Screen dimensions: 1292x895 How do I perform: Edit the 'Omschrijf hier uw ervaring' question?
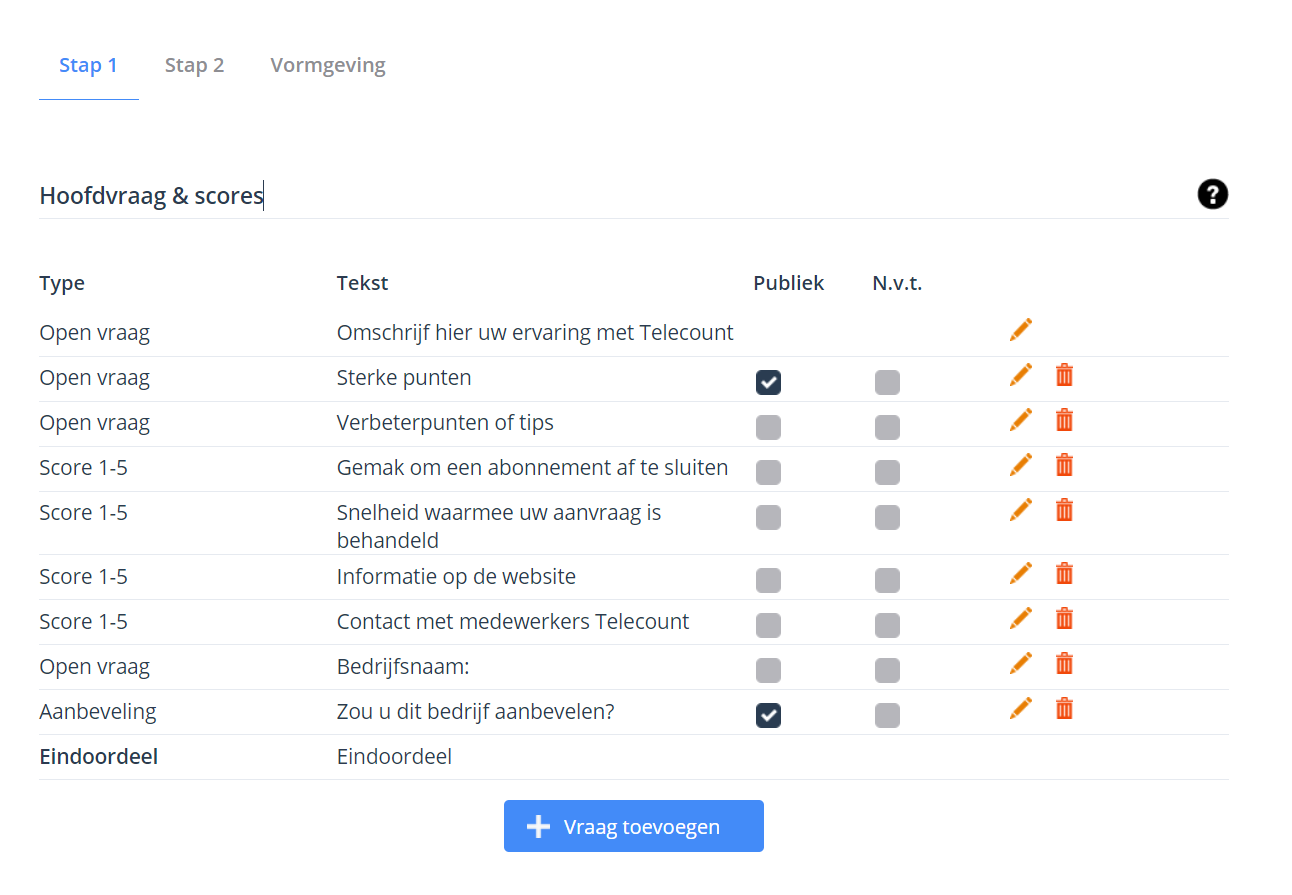coord(1020,330)
